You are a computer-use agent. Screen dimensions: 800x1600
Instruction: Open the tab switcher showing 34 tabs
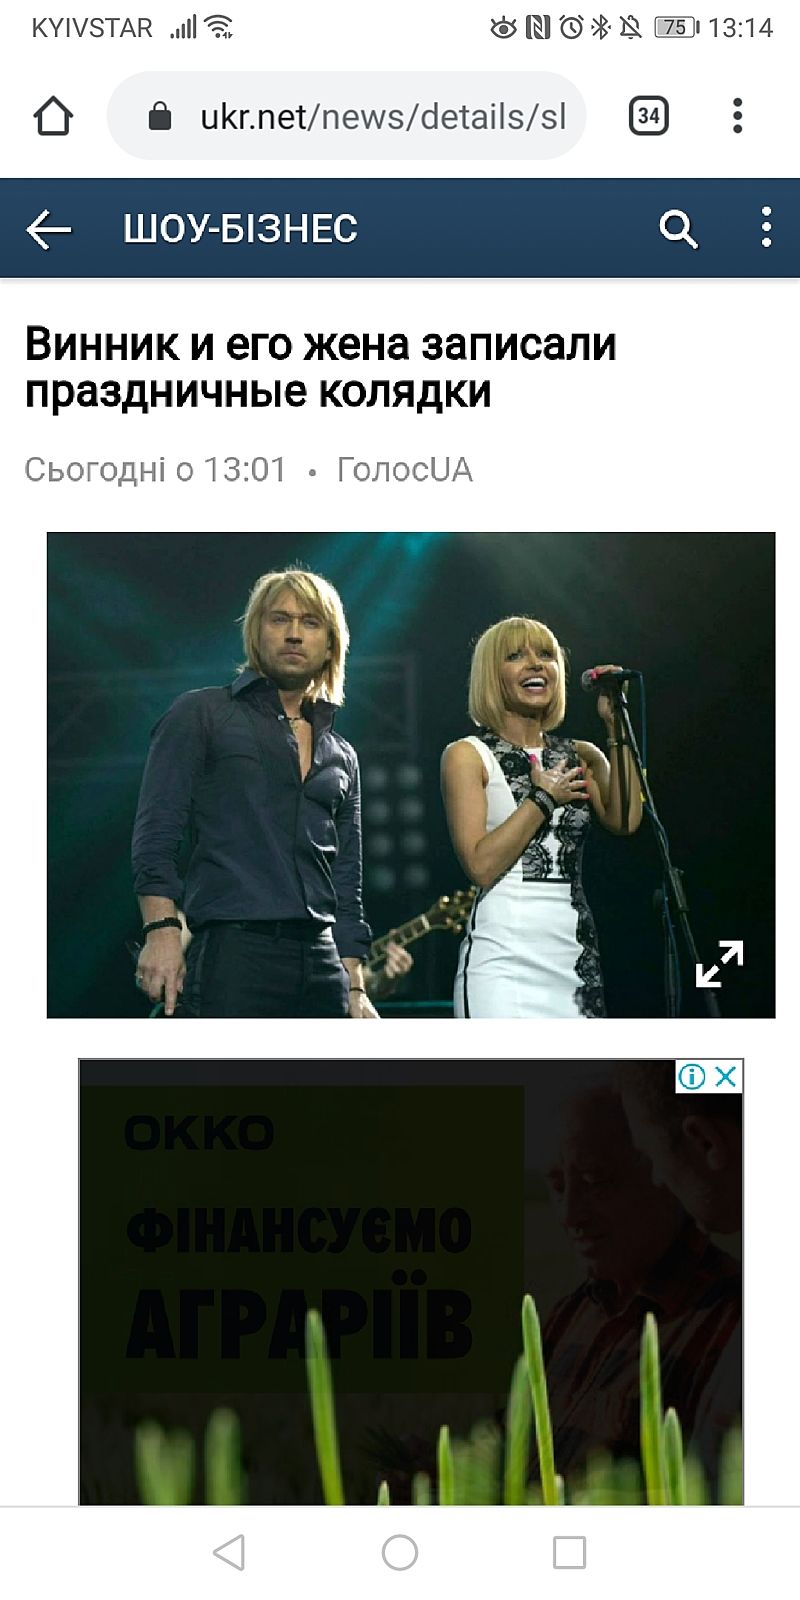tap(648, 116)
